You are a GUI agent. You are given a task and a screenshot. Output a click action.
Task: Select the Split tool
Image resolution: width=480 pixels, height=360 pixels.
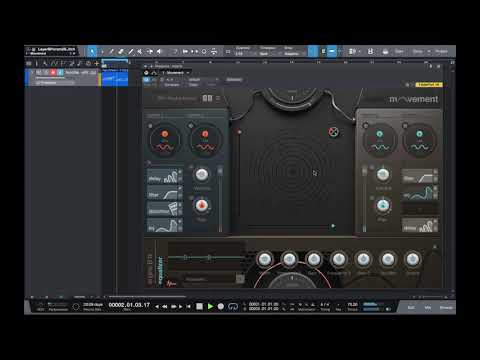pos(111,51)
